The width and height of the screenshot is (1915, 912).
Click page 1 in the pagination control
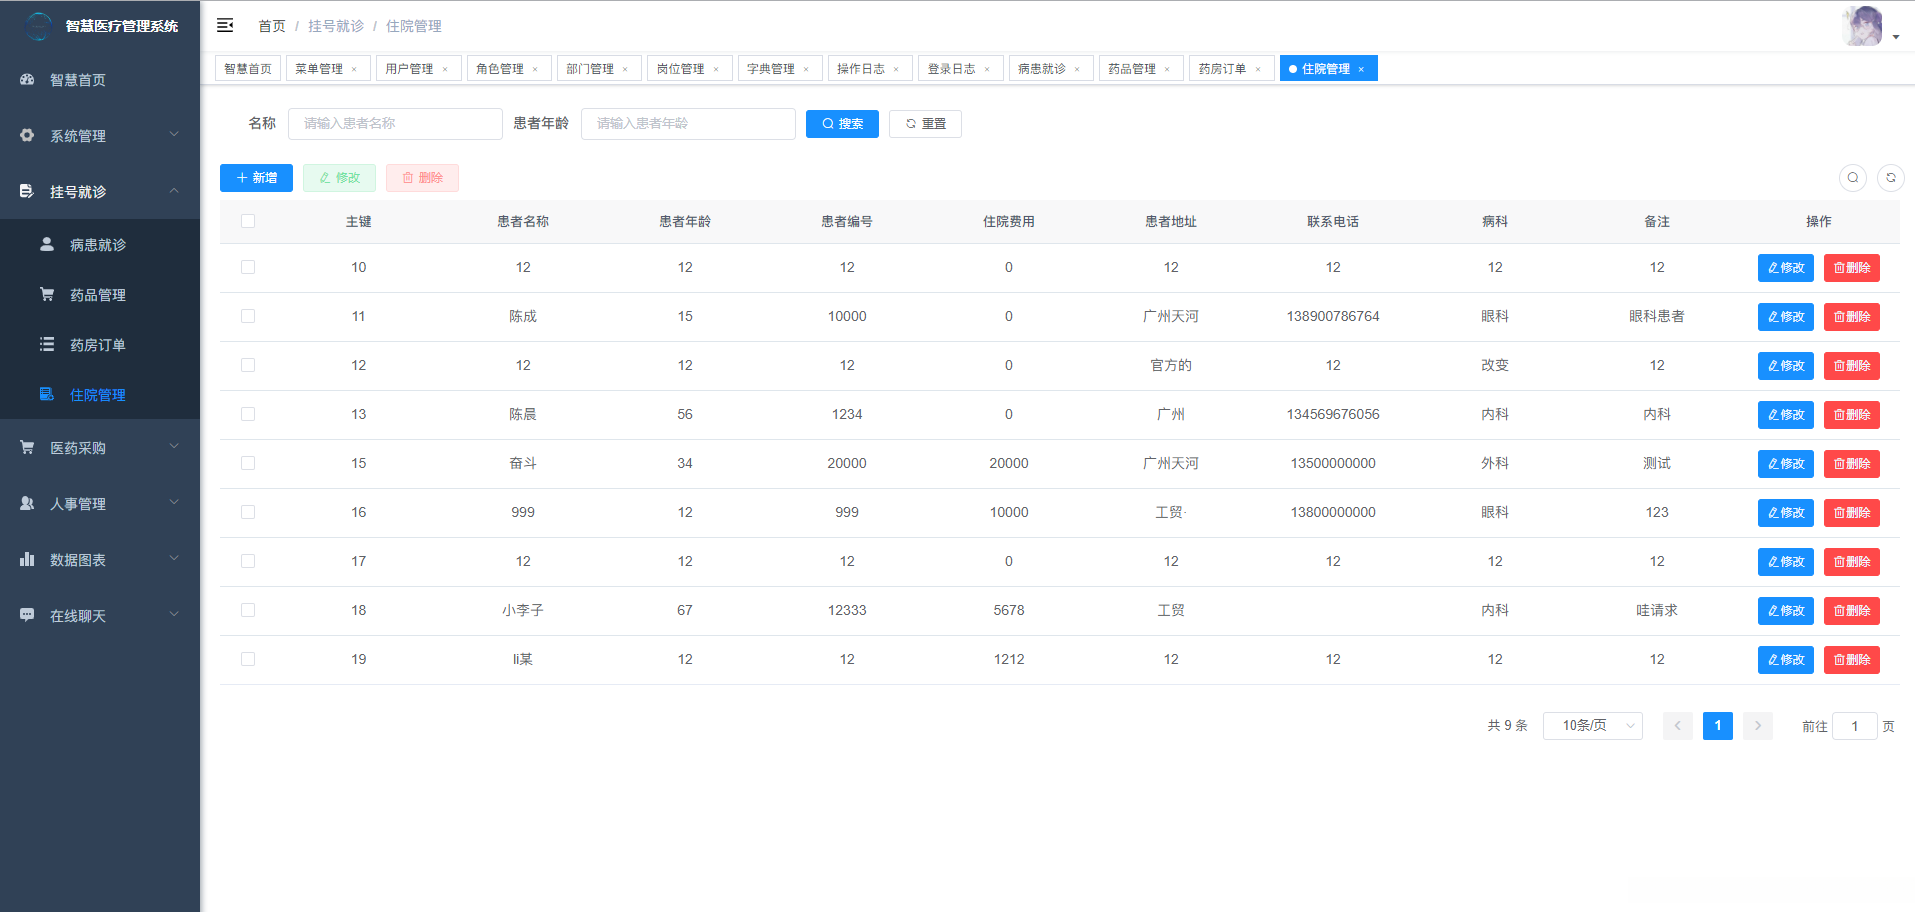tap(1717, 725)
